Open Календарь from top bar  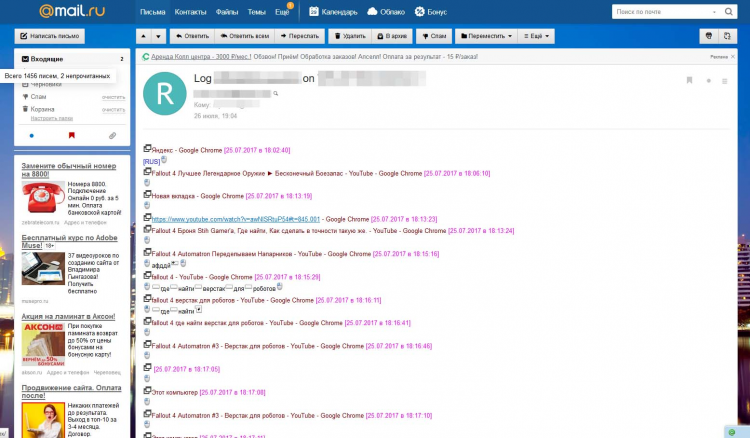333,12
